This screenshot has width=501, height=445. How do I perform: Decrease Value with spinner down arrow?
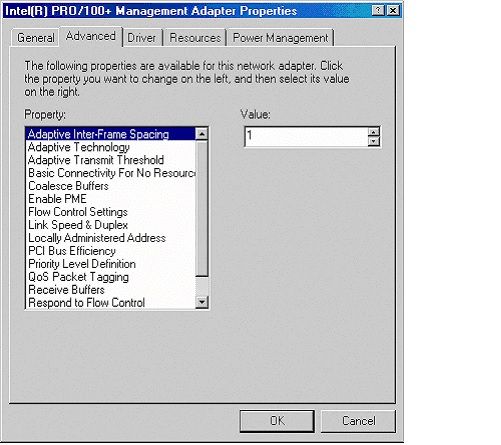(x=373, y=141)
